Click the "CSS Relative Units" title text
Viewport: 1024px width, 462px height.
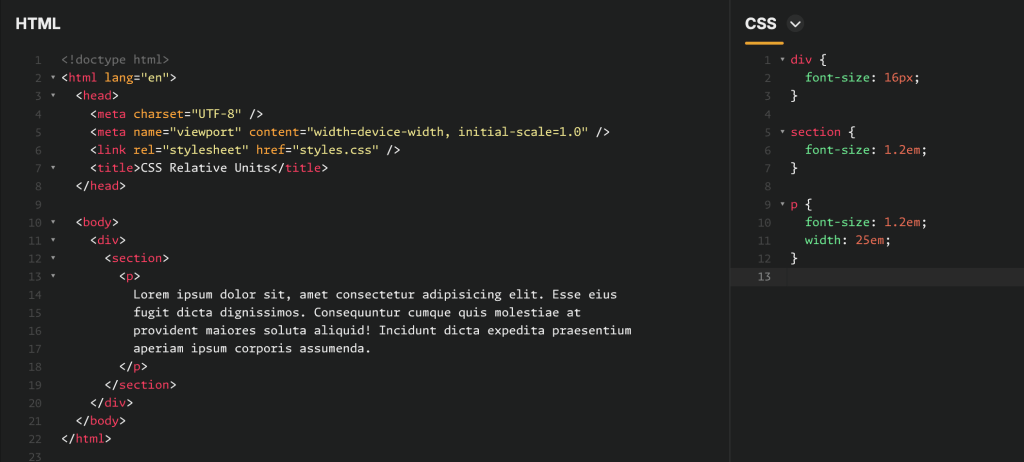click(204, 168)
